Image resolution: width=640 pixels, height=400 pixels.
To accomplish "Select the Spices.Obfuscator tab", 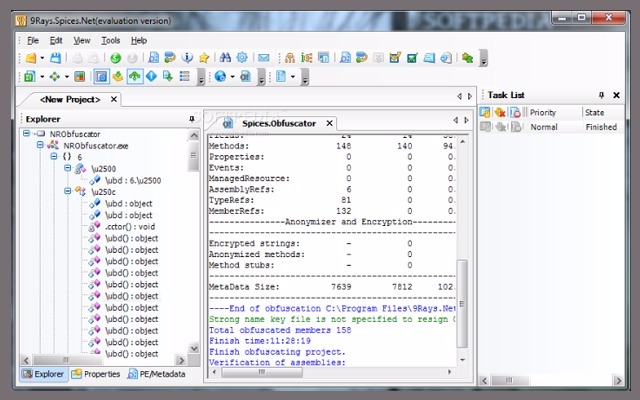I will pyautogui.click(x=279, y=123).
